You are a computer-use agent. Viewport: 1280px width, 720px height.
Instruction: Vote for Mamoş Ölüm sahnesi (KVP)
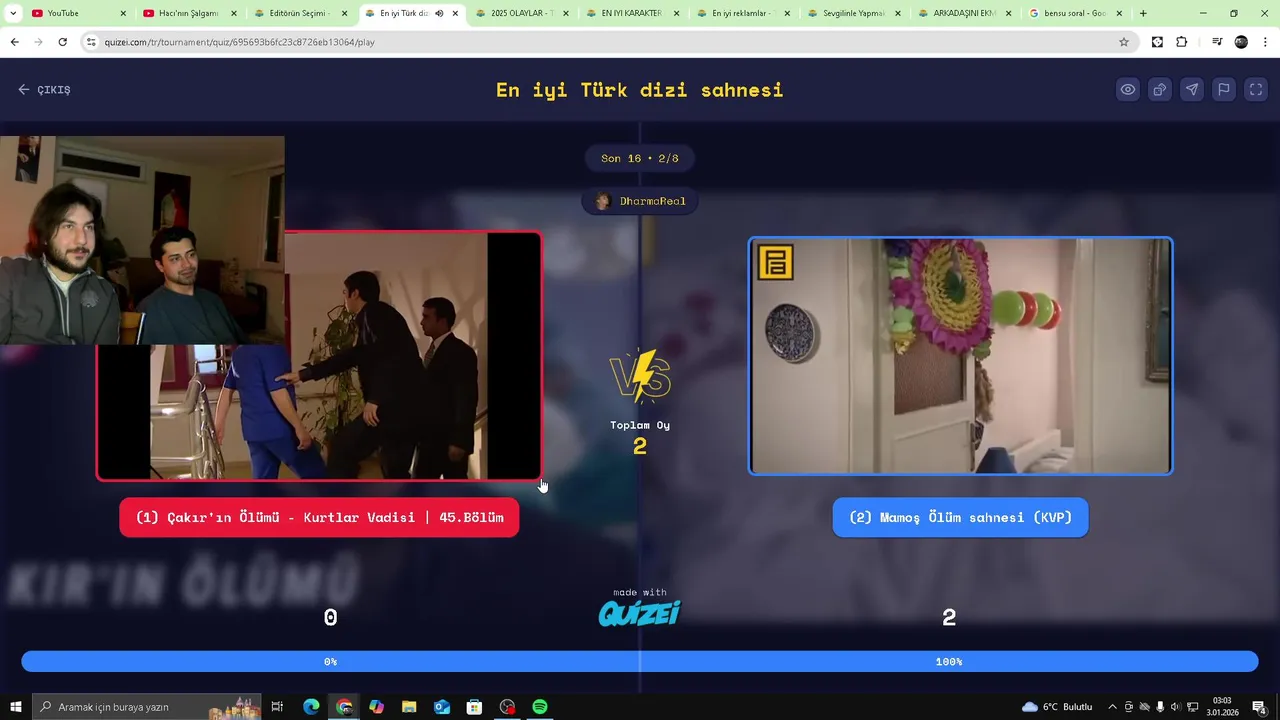pos(960,517)
